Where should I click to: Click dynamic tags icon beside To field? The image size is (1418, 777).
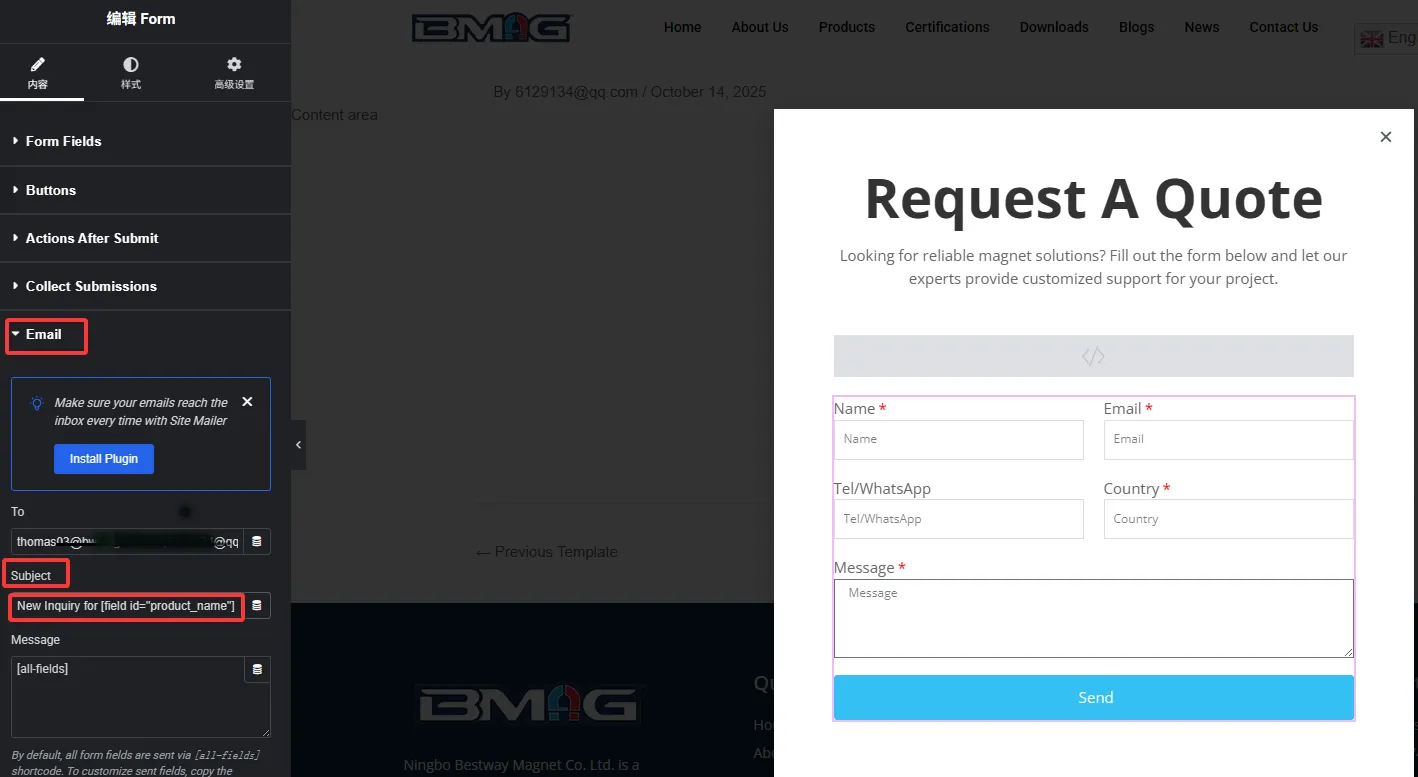coord(257,542)
